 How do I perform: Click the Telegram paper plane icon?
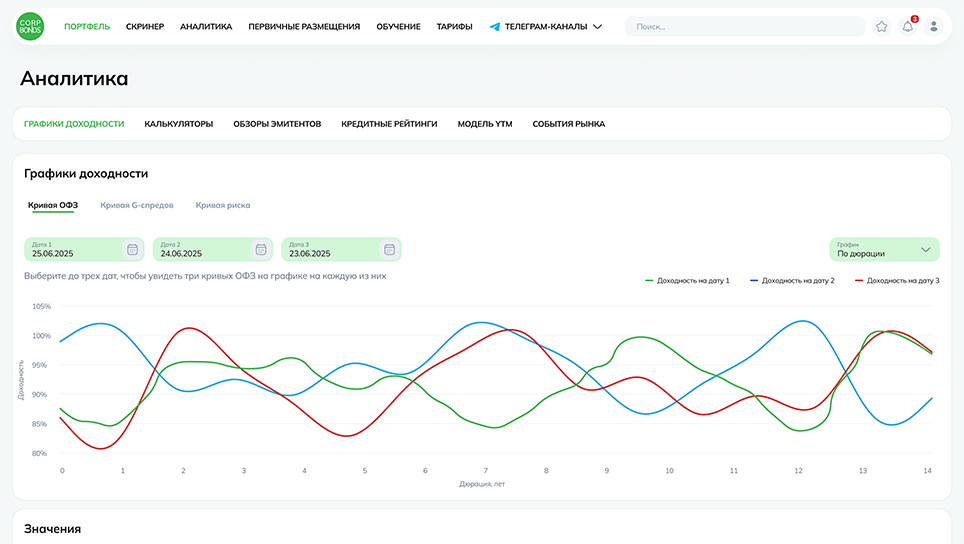495,27
